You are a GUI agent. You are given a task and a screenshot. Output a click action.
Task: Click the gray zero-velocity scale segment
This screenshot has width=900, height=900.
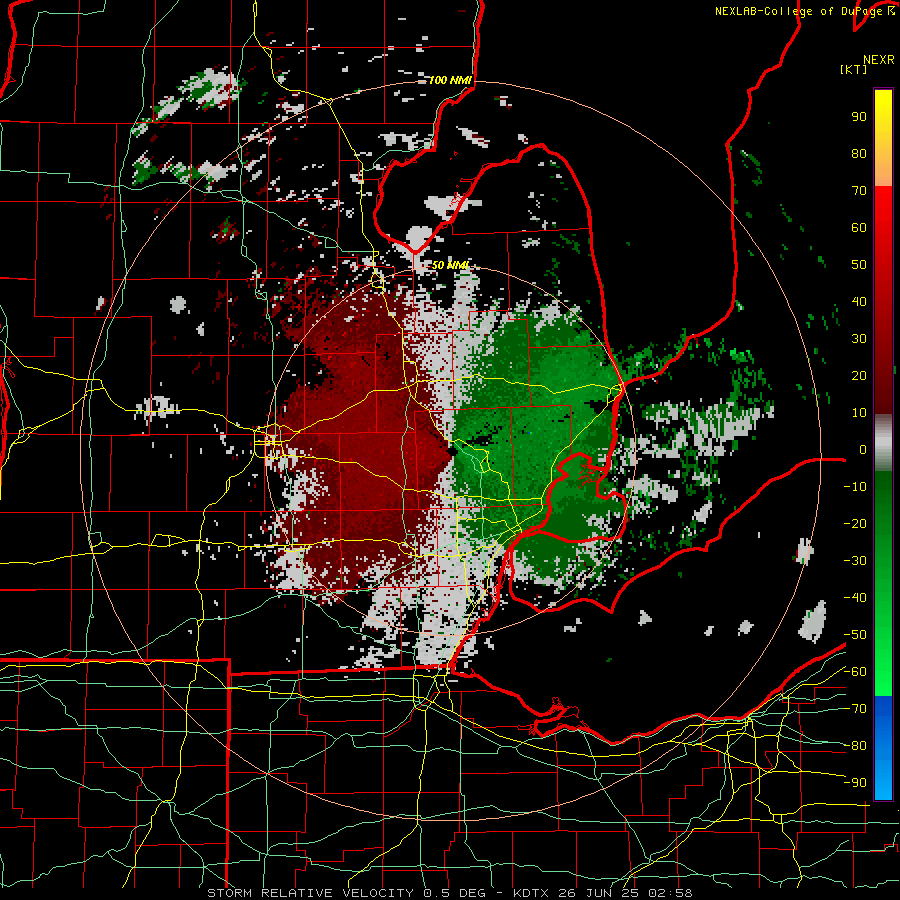883,443
